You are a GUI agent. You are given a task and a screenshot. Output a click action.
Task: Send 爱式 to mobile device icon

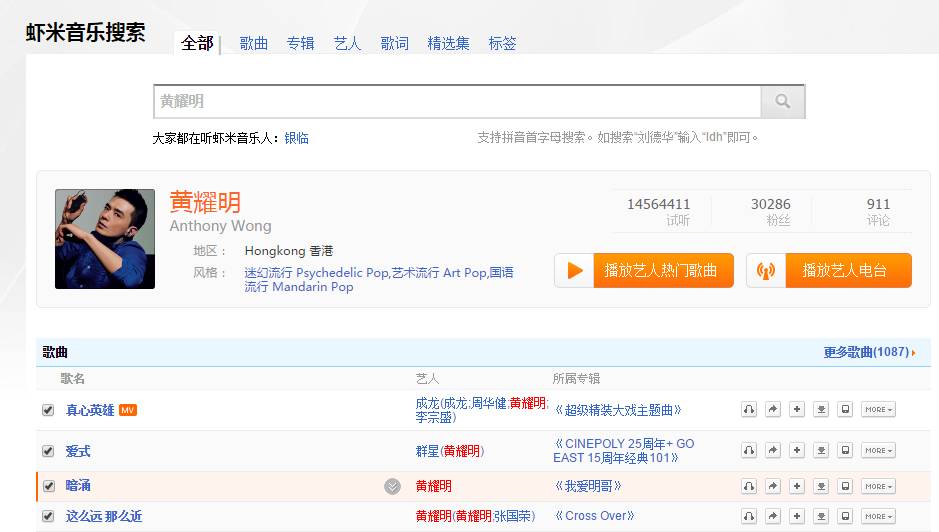(x=845, y=451)
